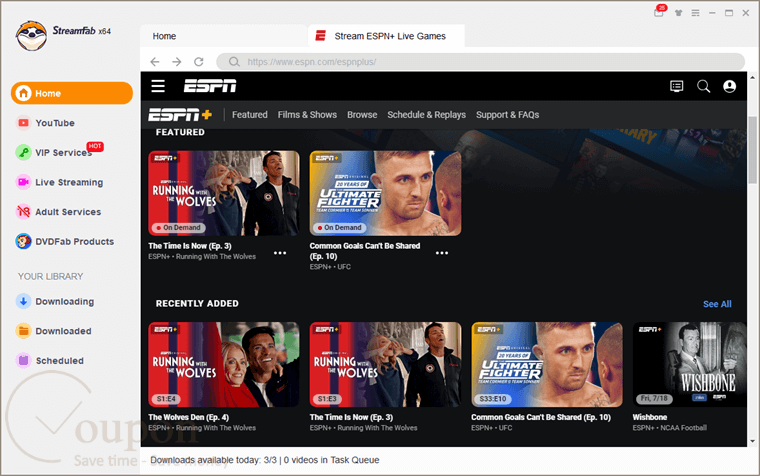Click featured title The Time Is Now (Ep. 3)
Image resolution: width=760 pixels, height=476 pixels.
pos(190,246)
